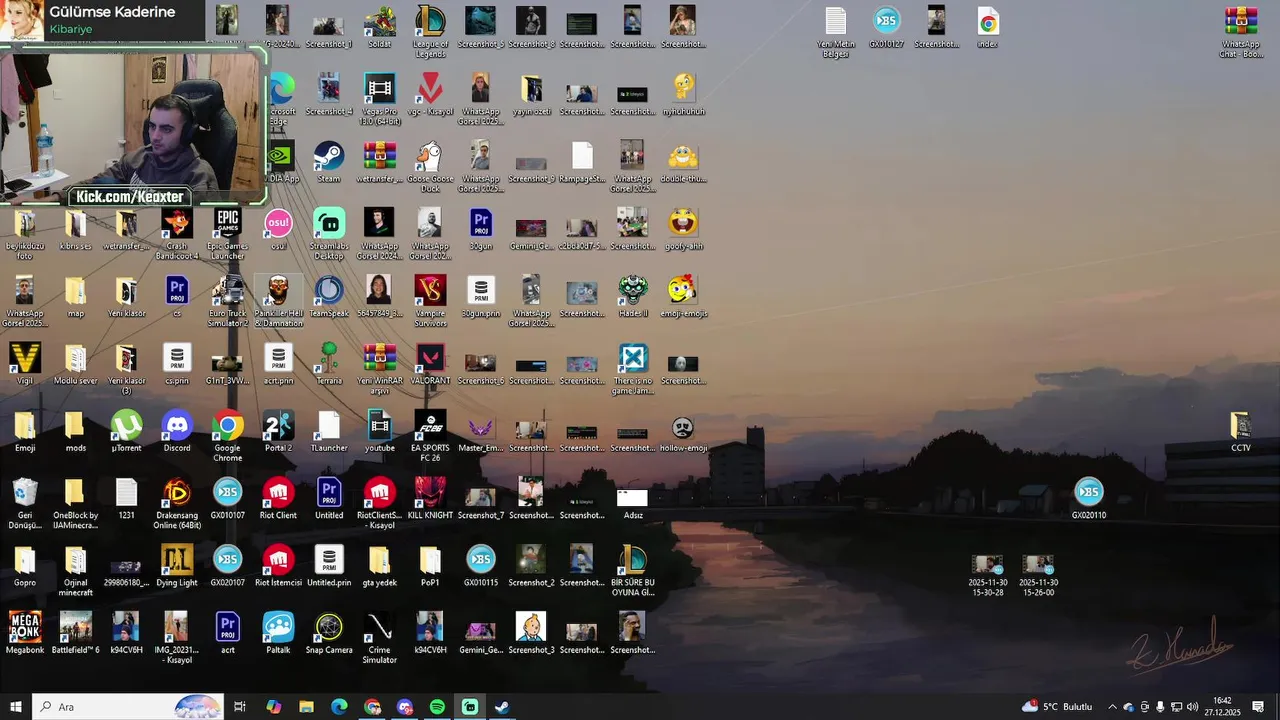Open the volume control in system tray
This screenshot has height=720, width=1280.
pos(1192,707)
